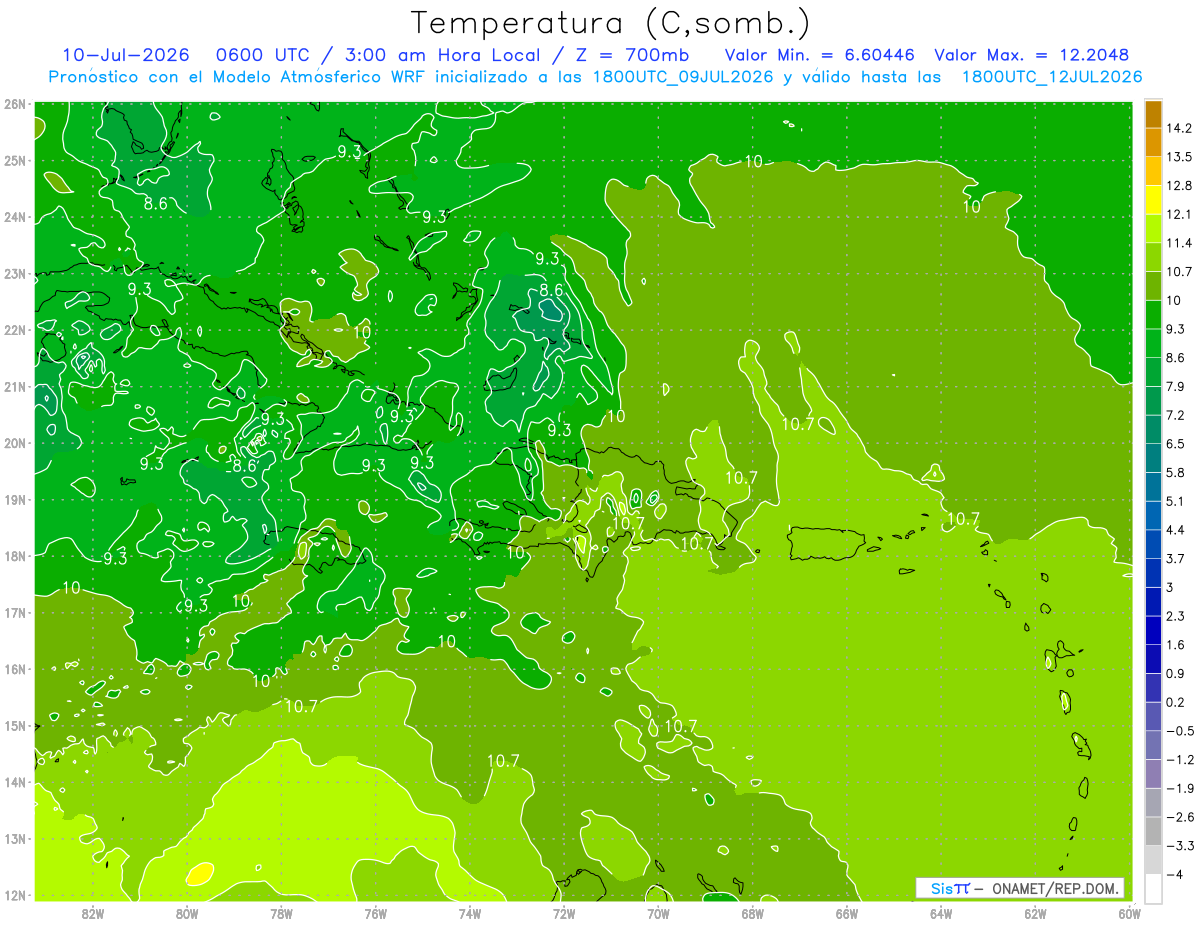Click the '7.9' legend label
The image size is (1200, 927).
(1176, 386)
